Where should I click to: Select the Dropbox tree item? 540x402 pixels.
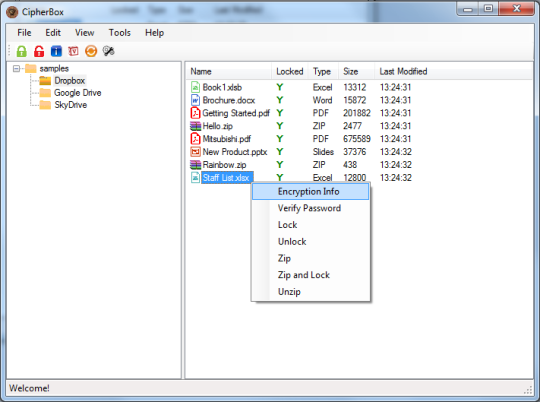coord(70,81)
